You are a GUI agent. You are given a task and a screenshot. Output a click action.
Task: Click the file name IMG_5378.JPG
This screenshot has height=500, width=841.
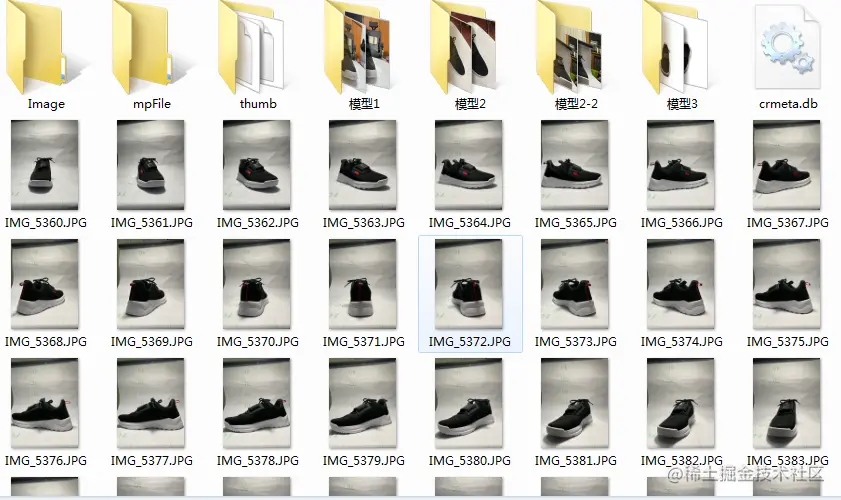coord(257,461)
